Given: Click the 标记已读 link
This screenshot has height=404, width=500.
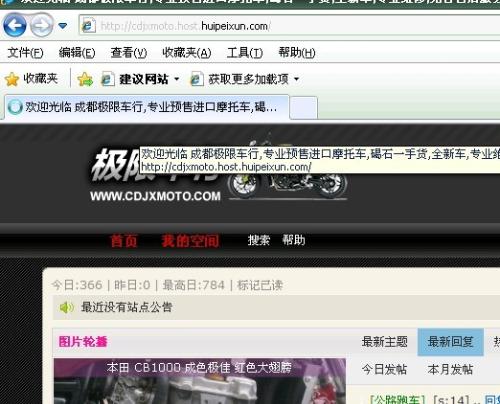Looking at the screenshot, I should coord(260,285).
